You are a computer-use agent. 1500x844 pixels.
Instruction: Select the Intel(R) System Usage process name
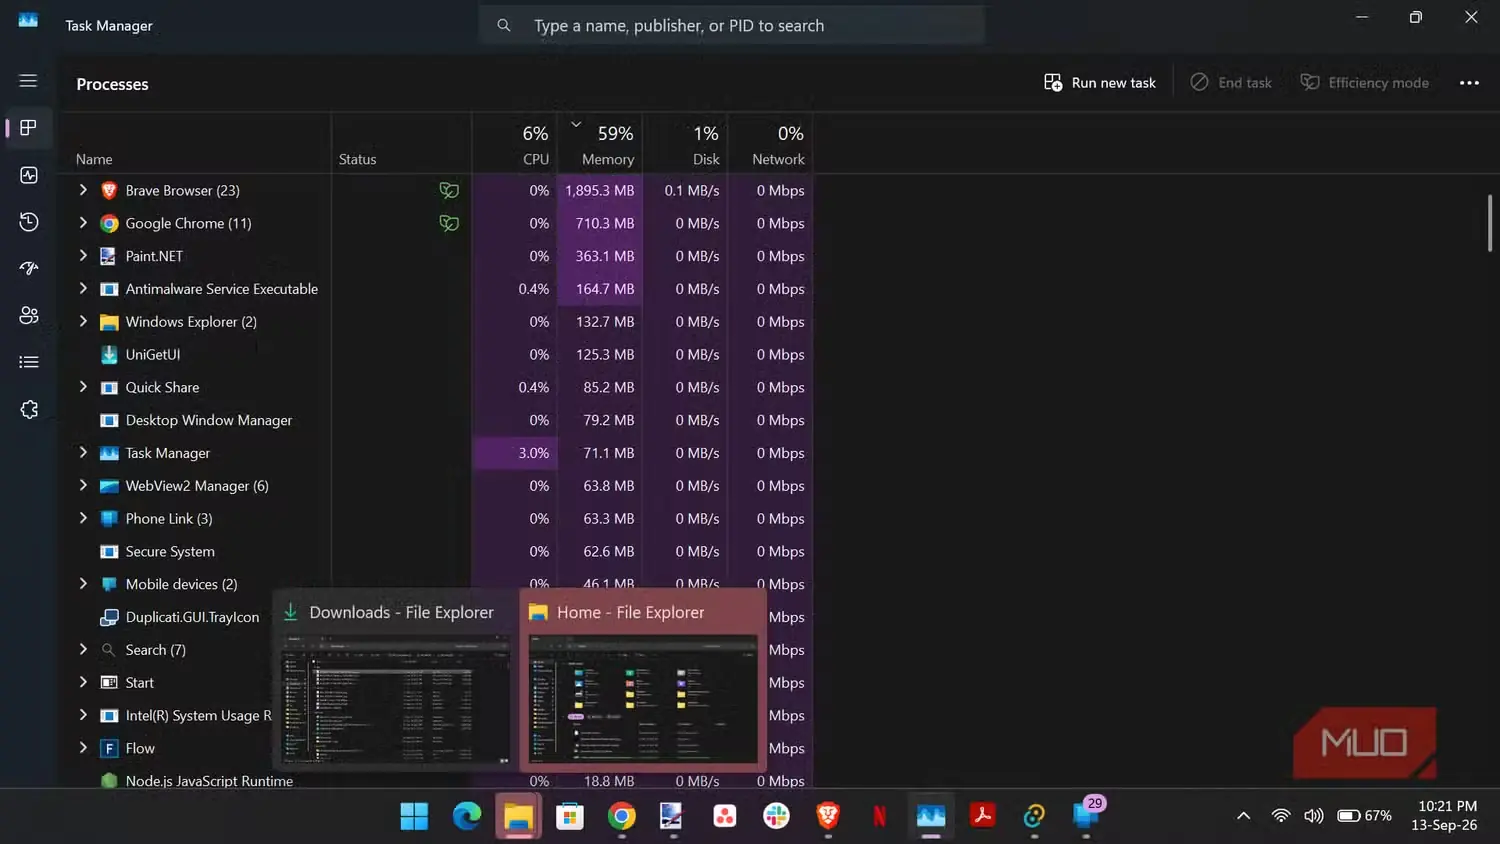(198, 716)
